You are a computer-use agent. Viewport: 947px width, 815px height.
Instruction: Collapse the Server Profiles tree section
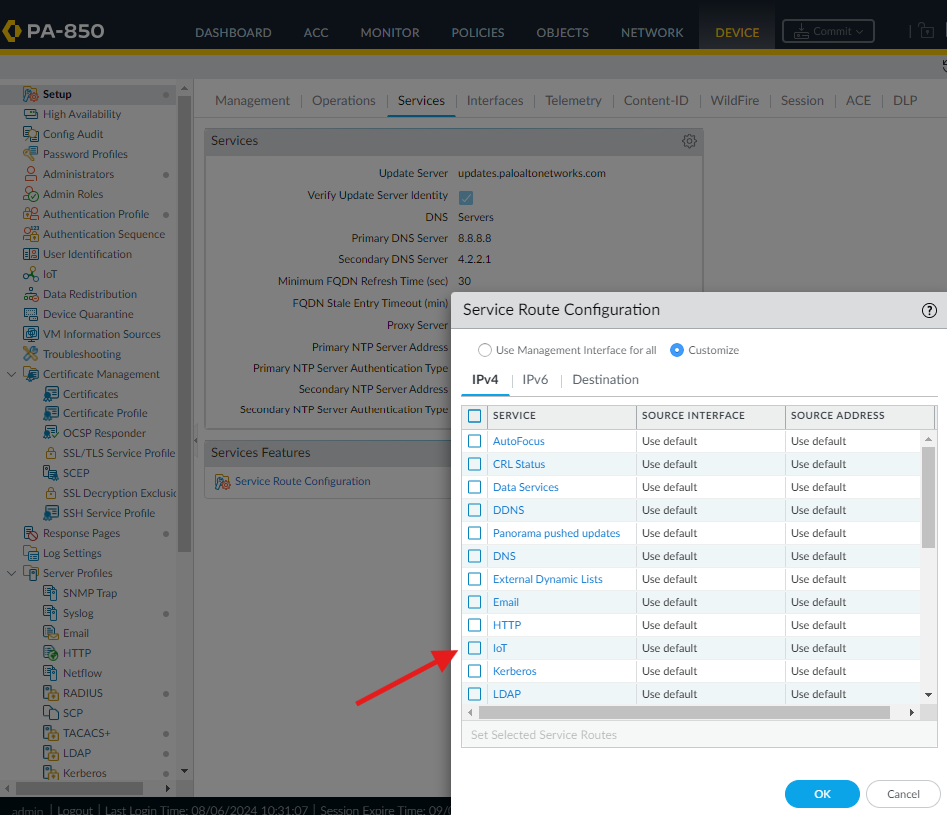(x=9, y=572)
